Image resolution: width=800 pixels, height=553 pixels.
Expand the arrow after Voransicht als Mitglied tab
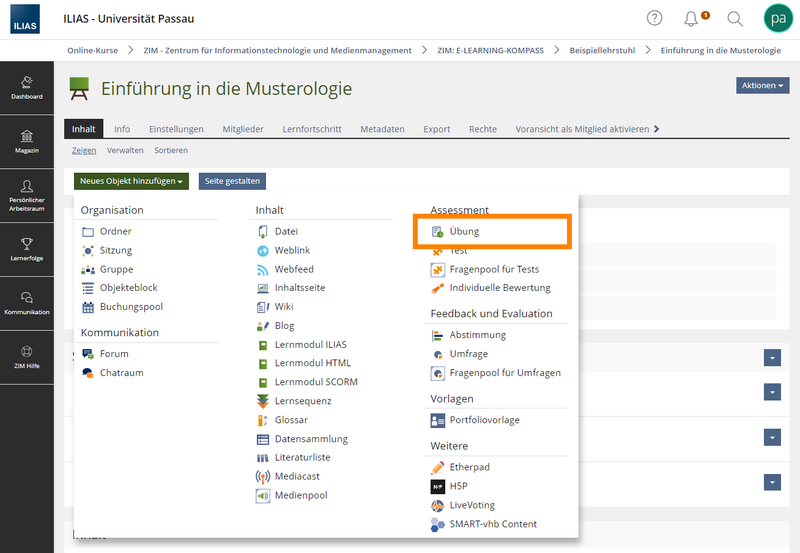(656, 129)
